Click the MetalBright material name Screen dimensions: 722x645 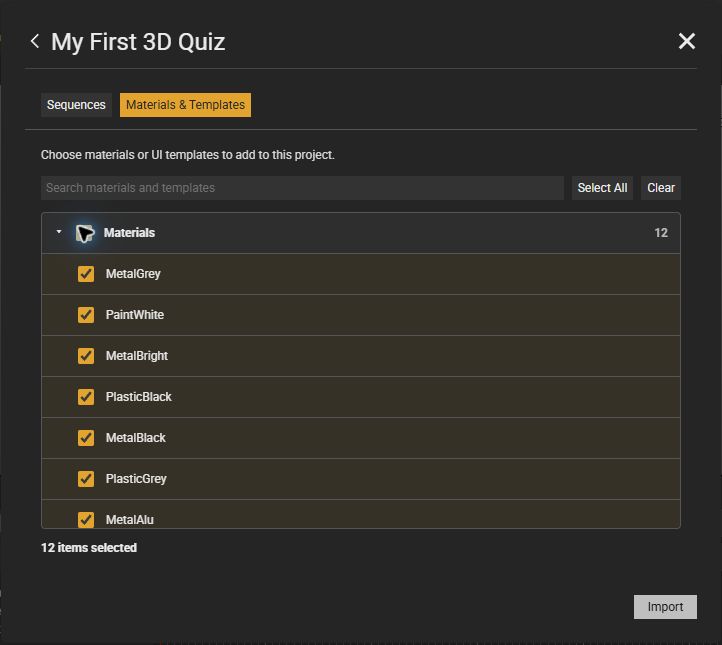pos(137,356)
